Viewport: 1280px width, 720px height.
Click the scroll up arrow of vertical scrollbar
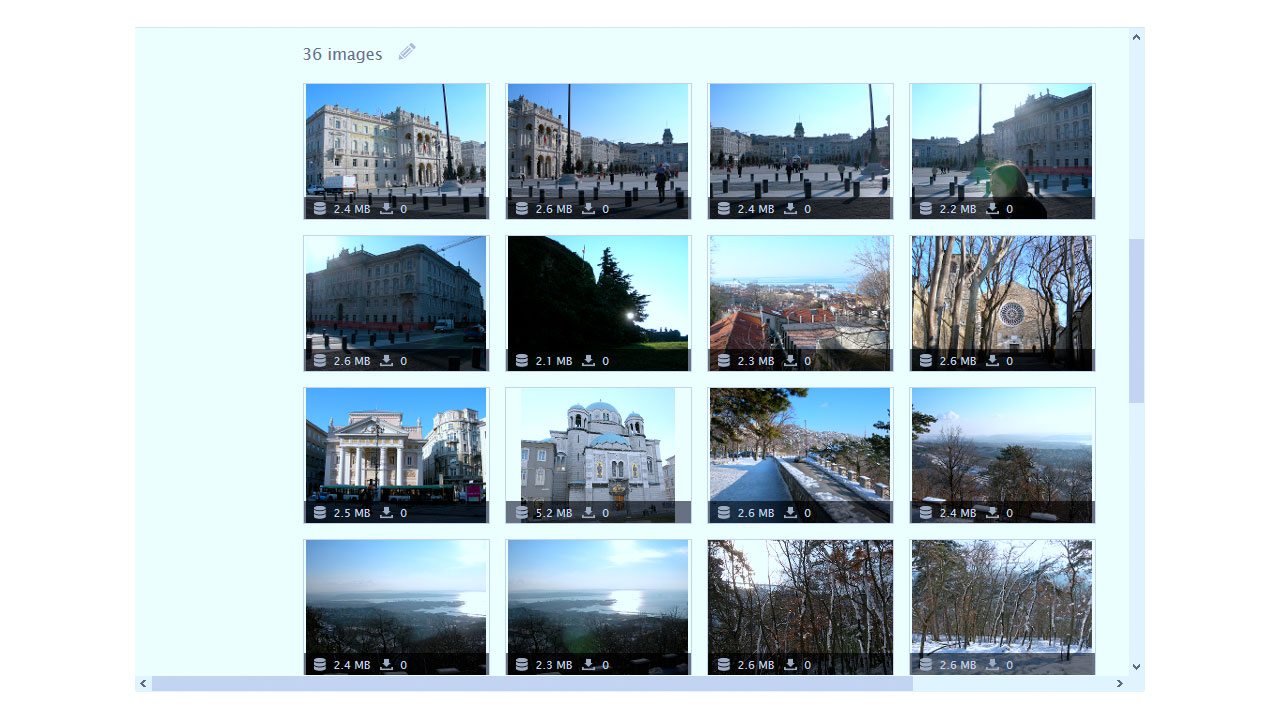tap(1137, 37)
